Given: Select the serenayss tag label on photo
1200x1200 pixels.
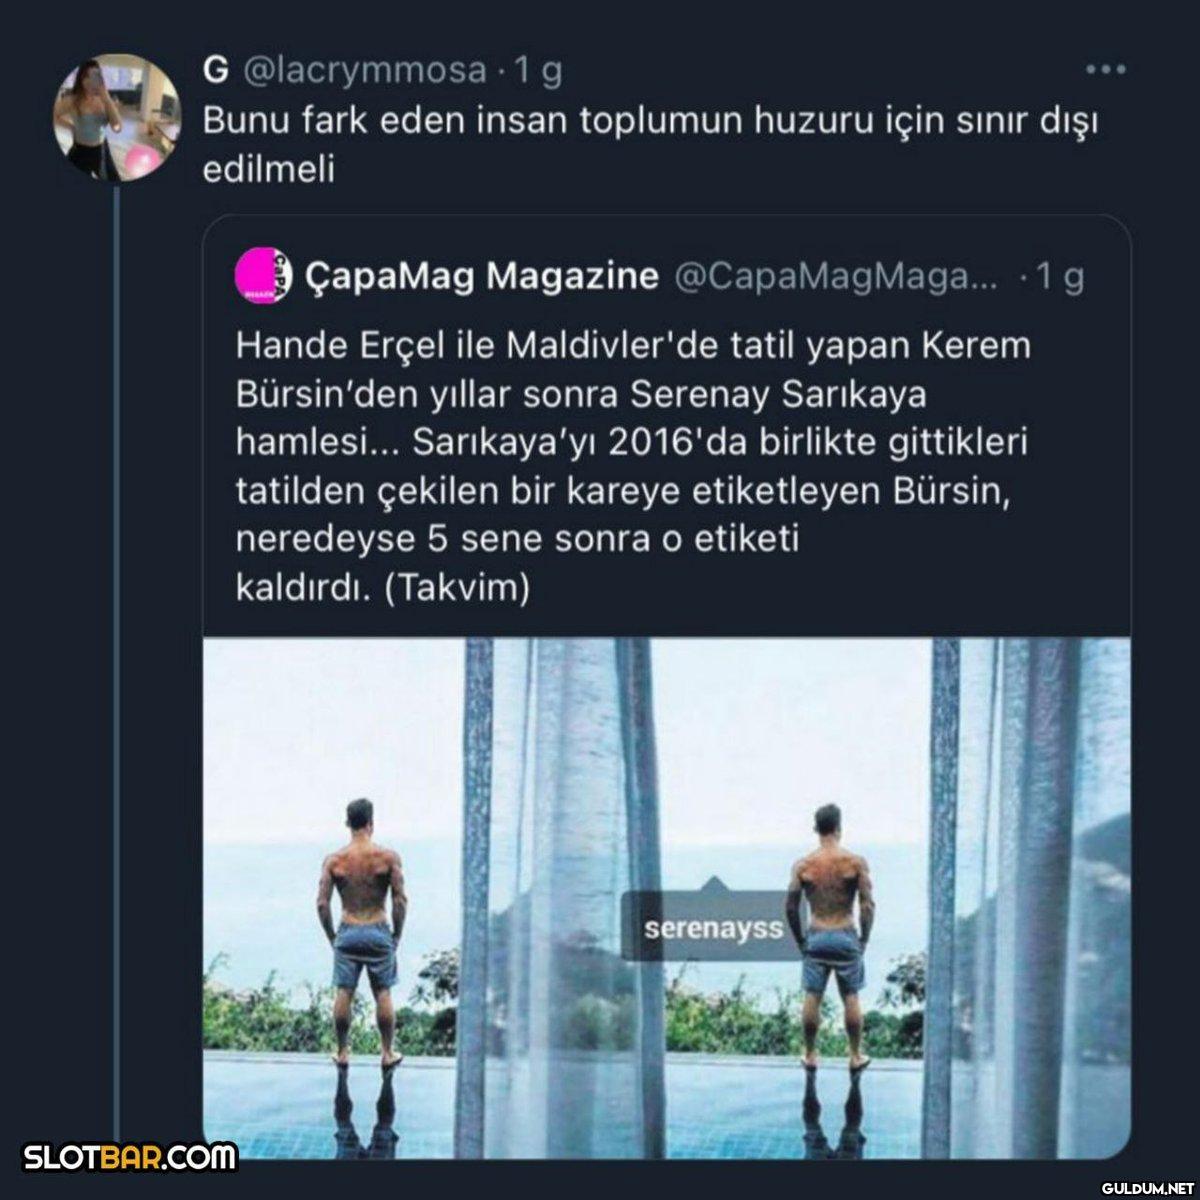Looking at the screenshot, I should 712,926.
